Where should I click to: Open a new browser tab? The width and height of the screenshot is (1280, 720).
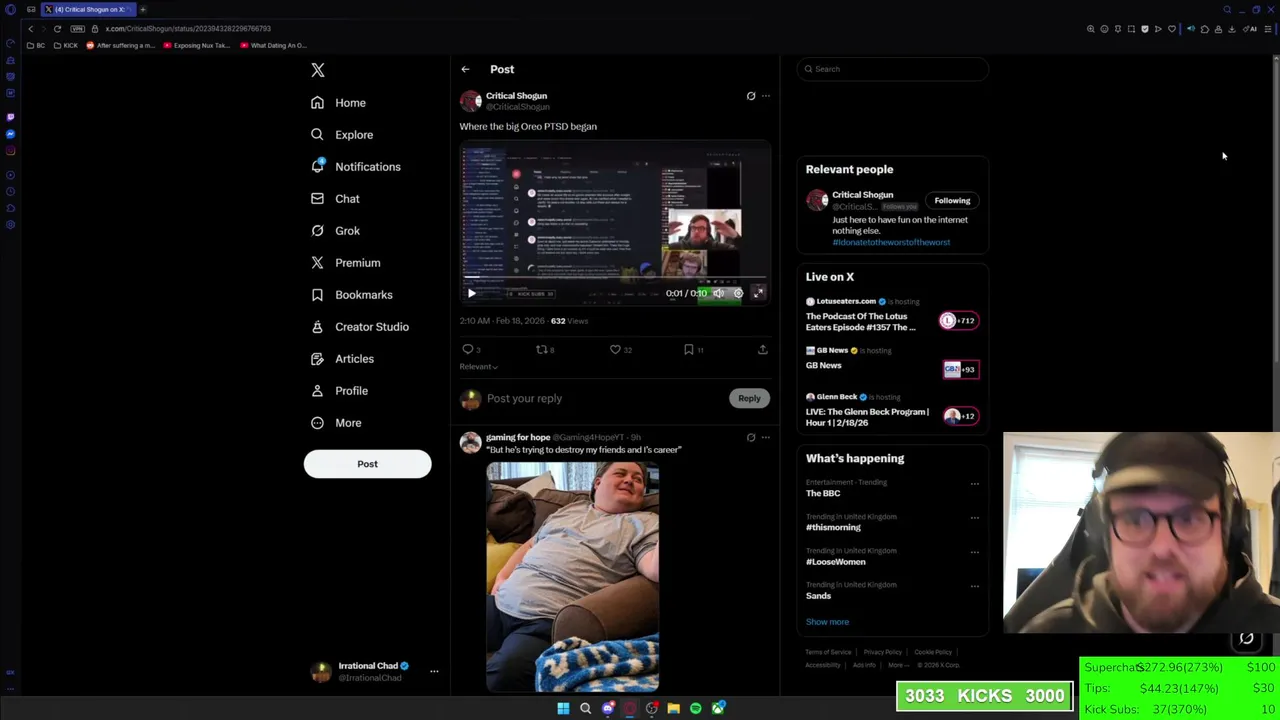point(142,9)
